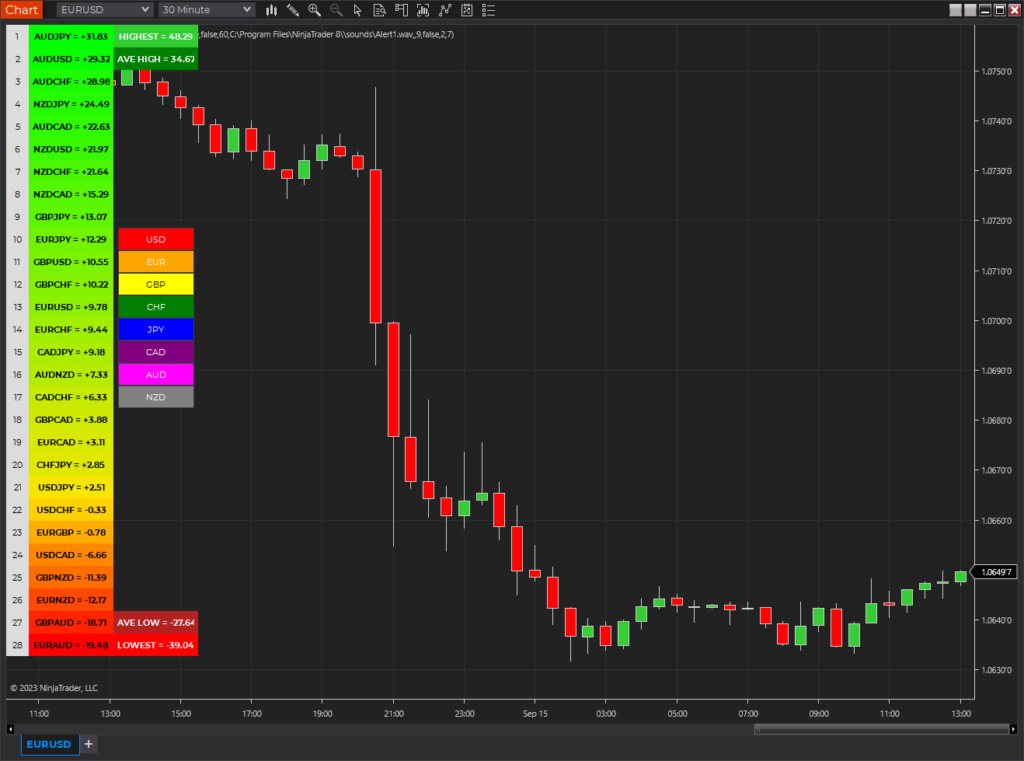Viewport: 1024px width, 761px height.
Task: Click the AUDJPY strength row
Action: click(70, 36)
